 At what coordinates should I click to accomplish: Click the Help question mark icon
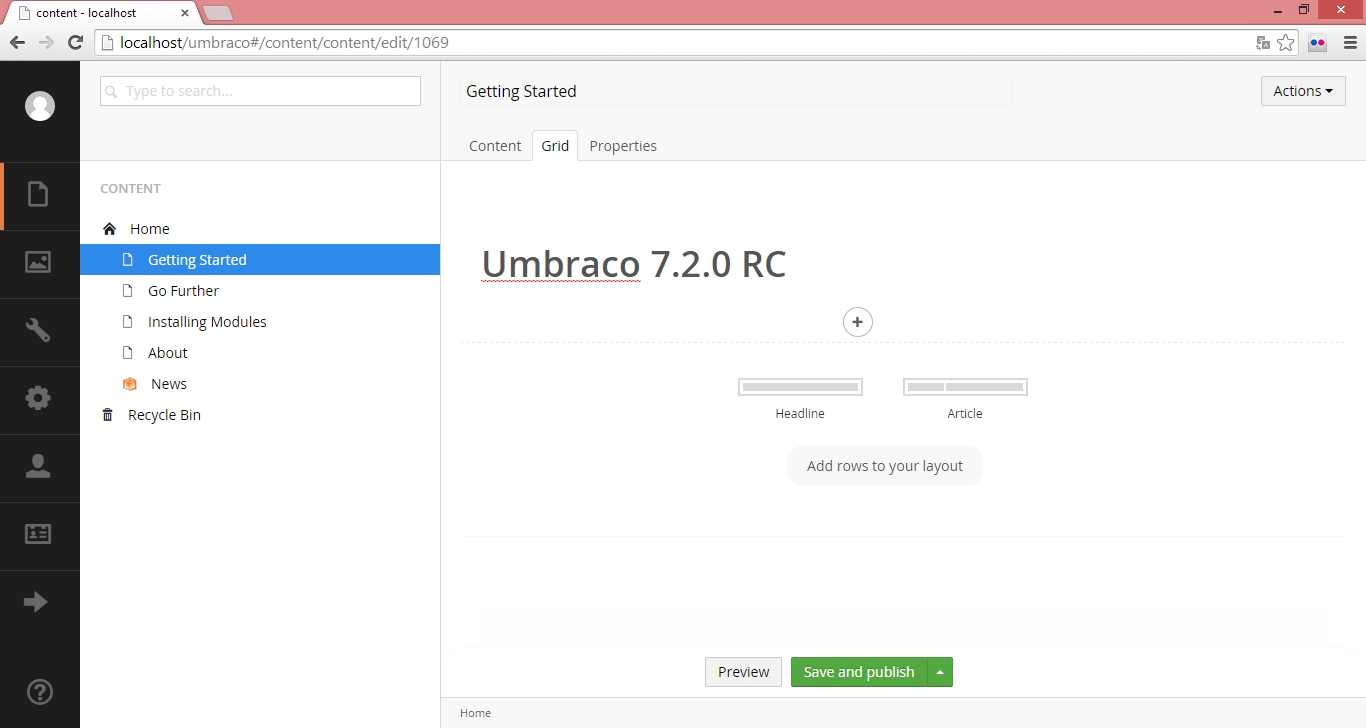[x=39, y=692]
